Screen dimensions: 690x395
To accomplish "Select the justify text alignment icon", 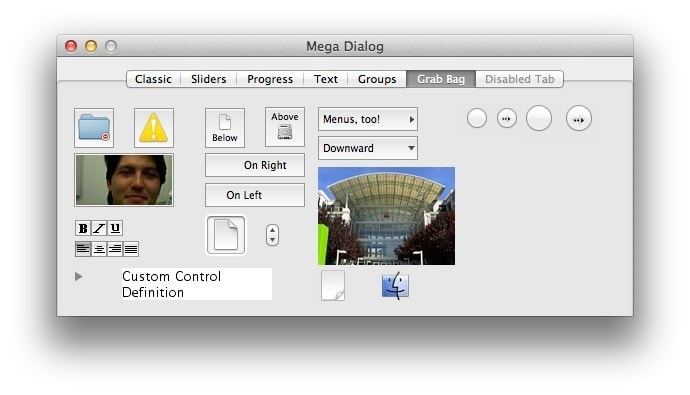I will coord(131,249).
